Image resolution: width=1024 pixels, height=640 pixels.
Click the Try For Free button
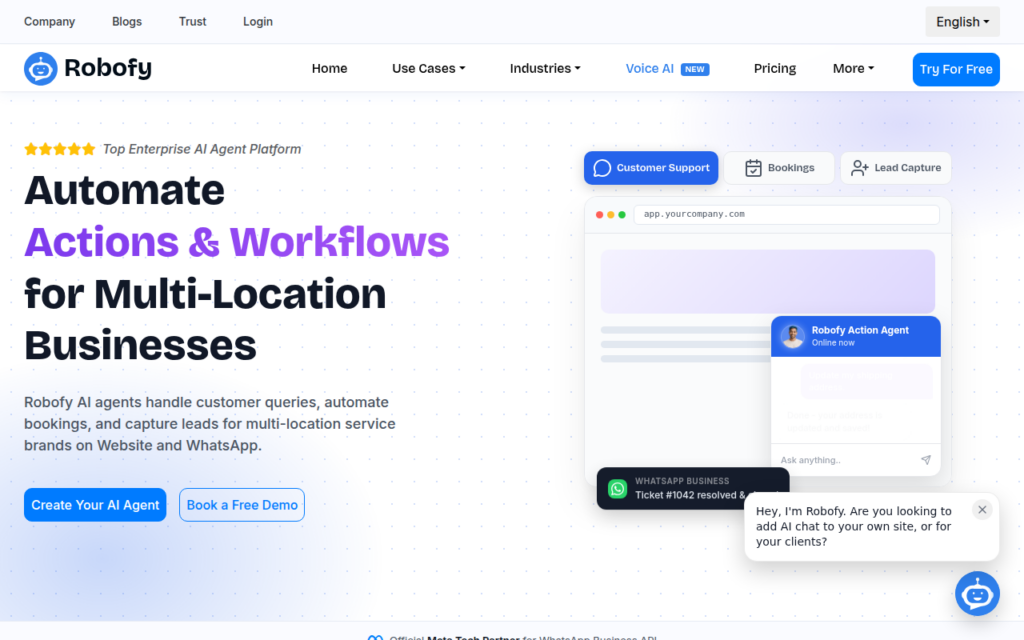956,69
